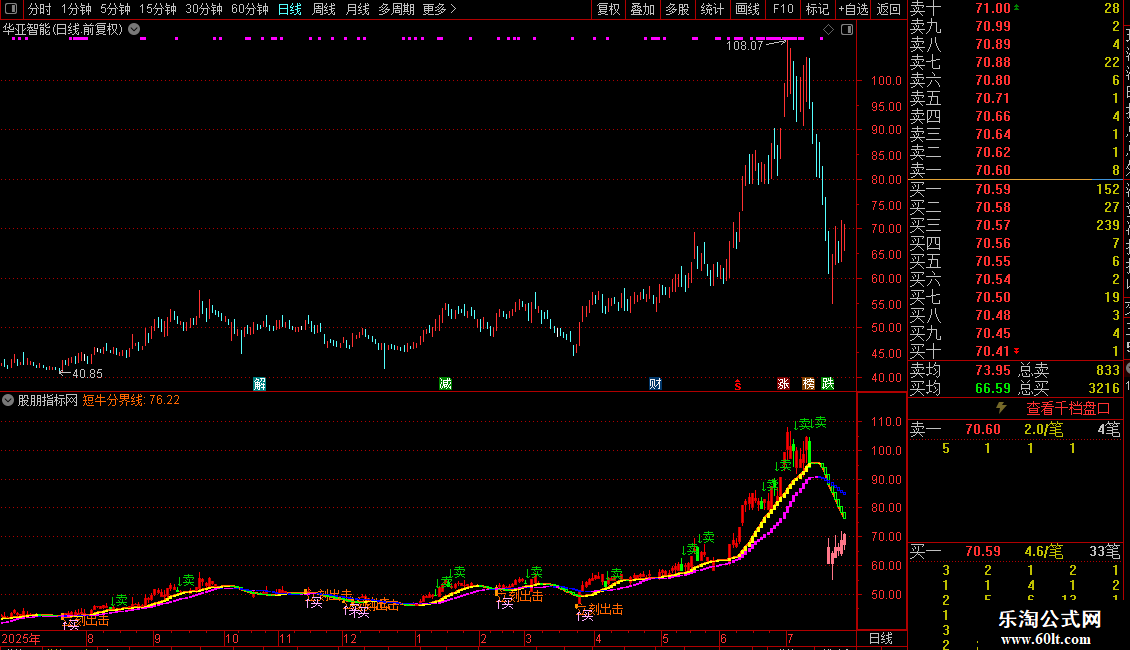The height and width of the screenshot is (650, 1130).
Task: Switch to the 15分钟 period
Action: (x=157, y=9)
